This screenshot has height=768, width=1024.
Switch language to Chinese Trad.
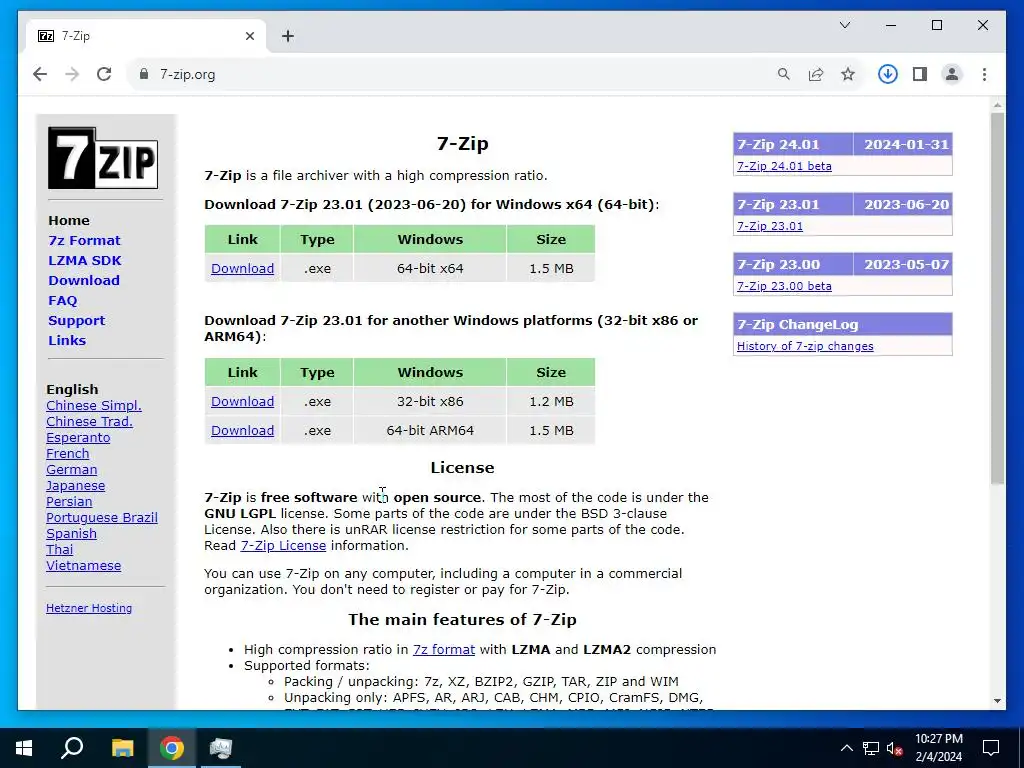[89, 422]
